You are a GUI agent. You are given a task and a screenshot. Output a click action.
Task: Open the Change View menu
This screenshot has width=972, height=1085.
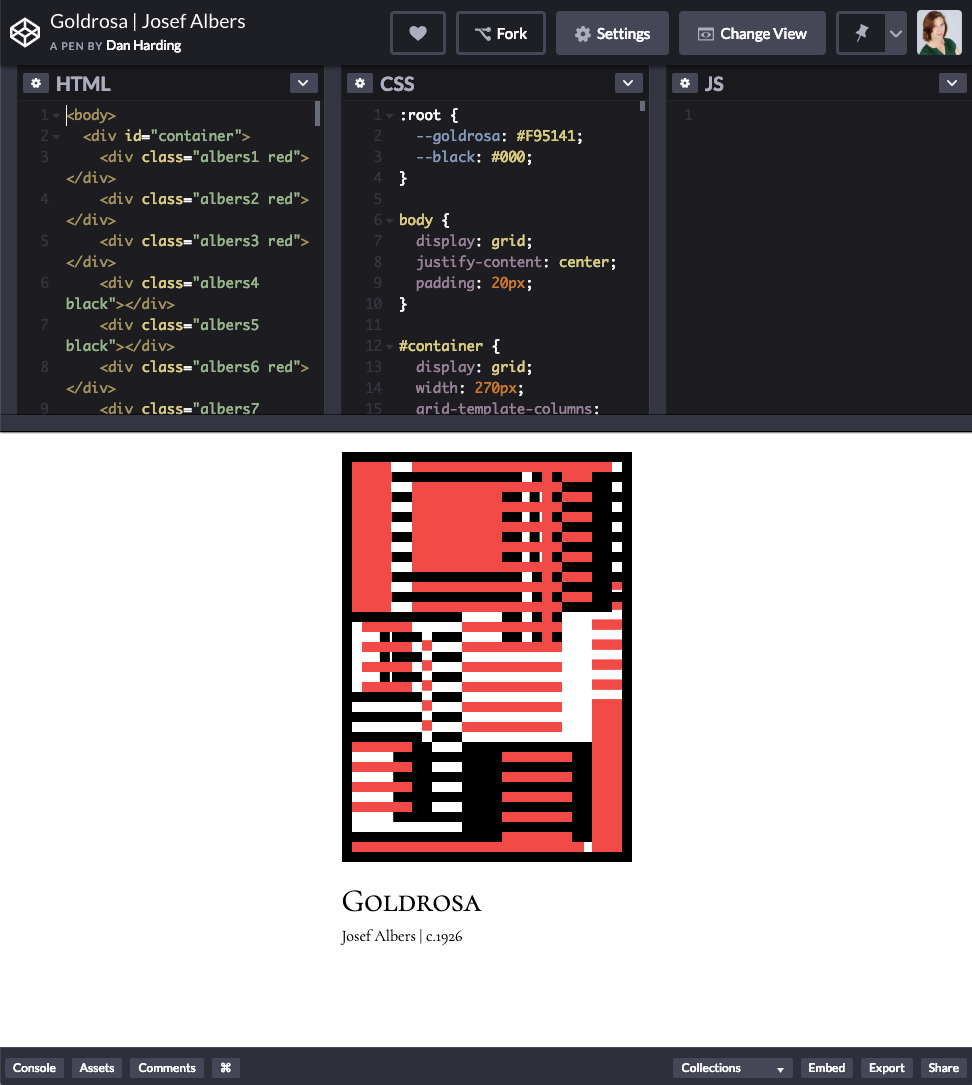[752, 33]
